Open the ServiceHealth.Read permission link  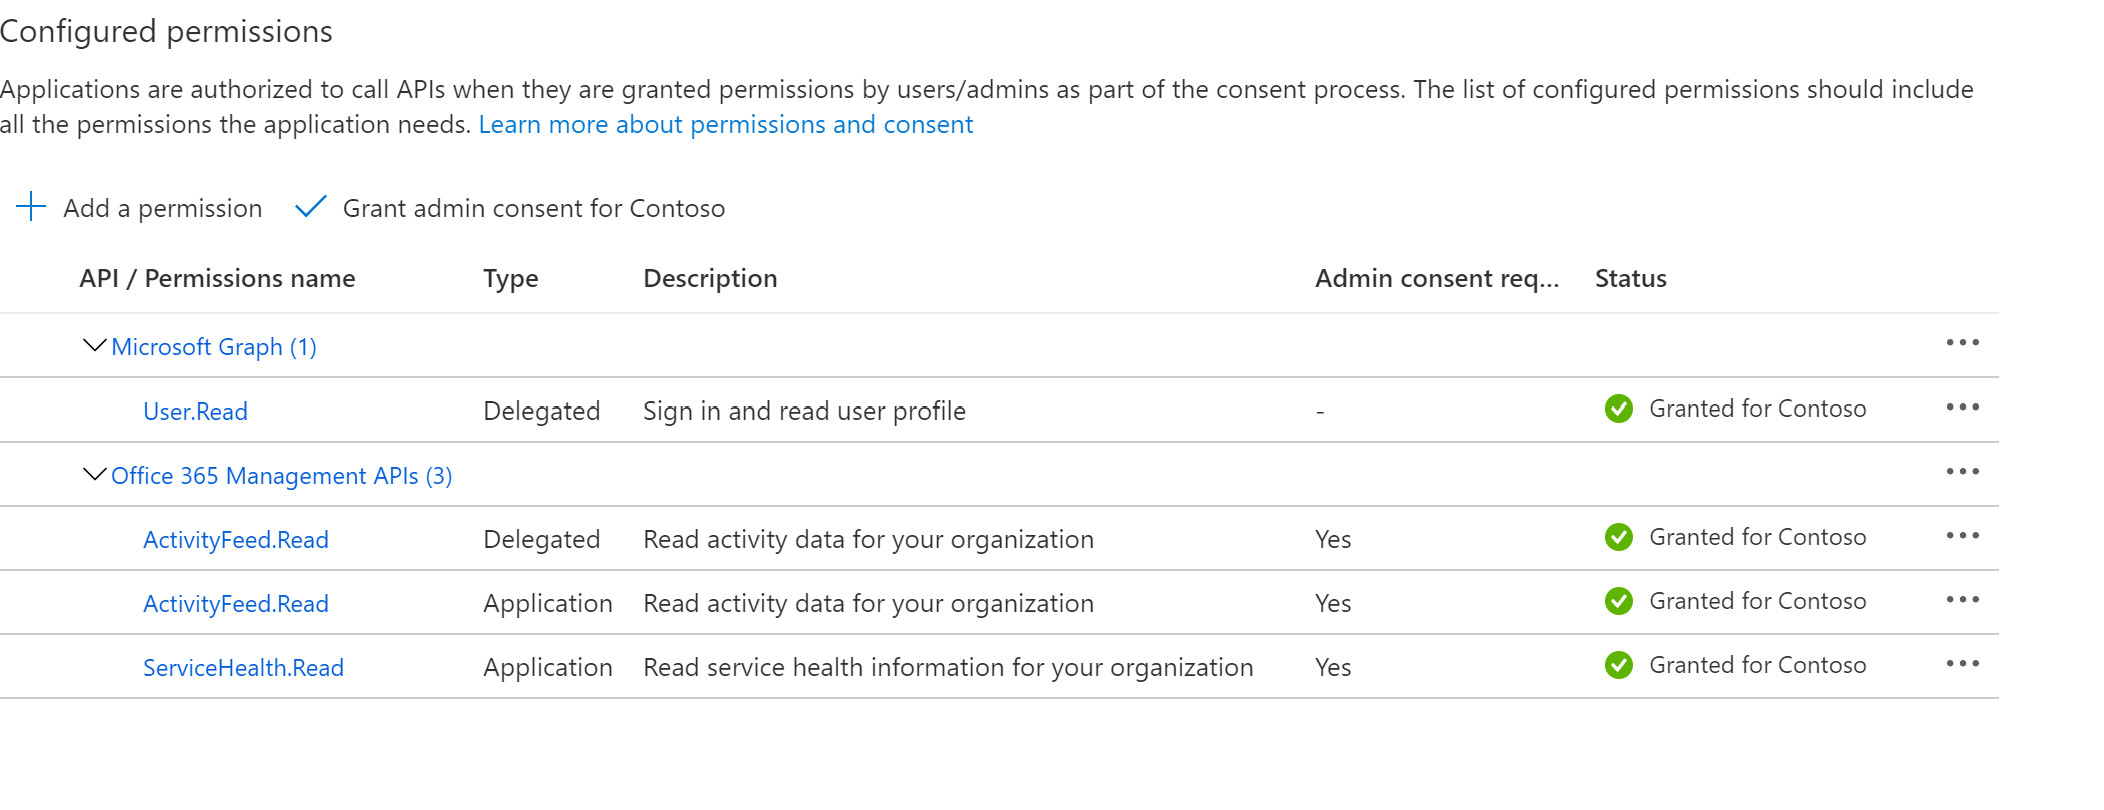pos(243,668)
